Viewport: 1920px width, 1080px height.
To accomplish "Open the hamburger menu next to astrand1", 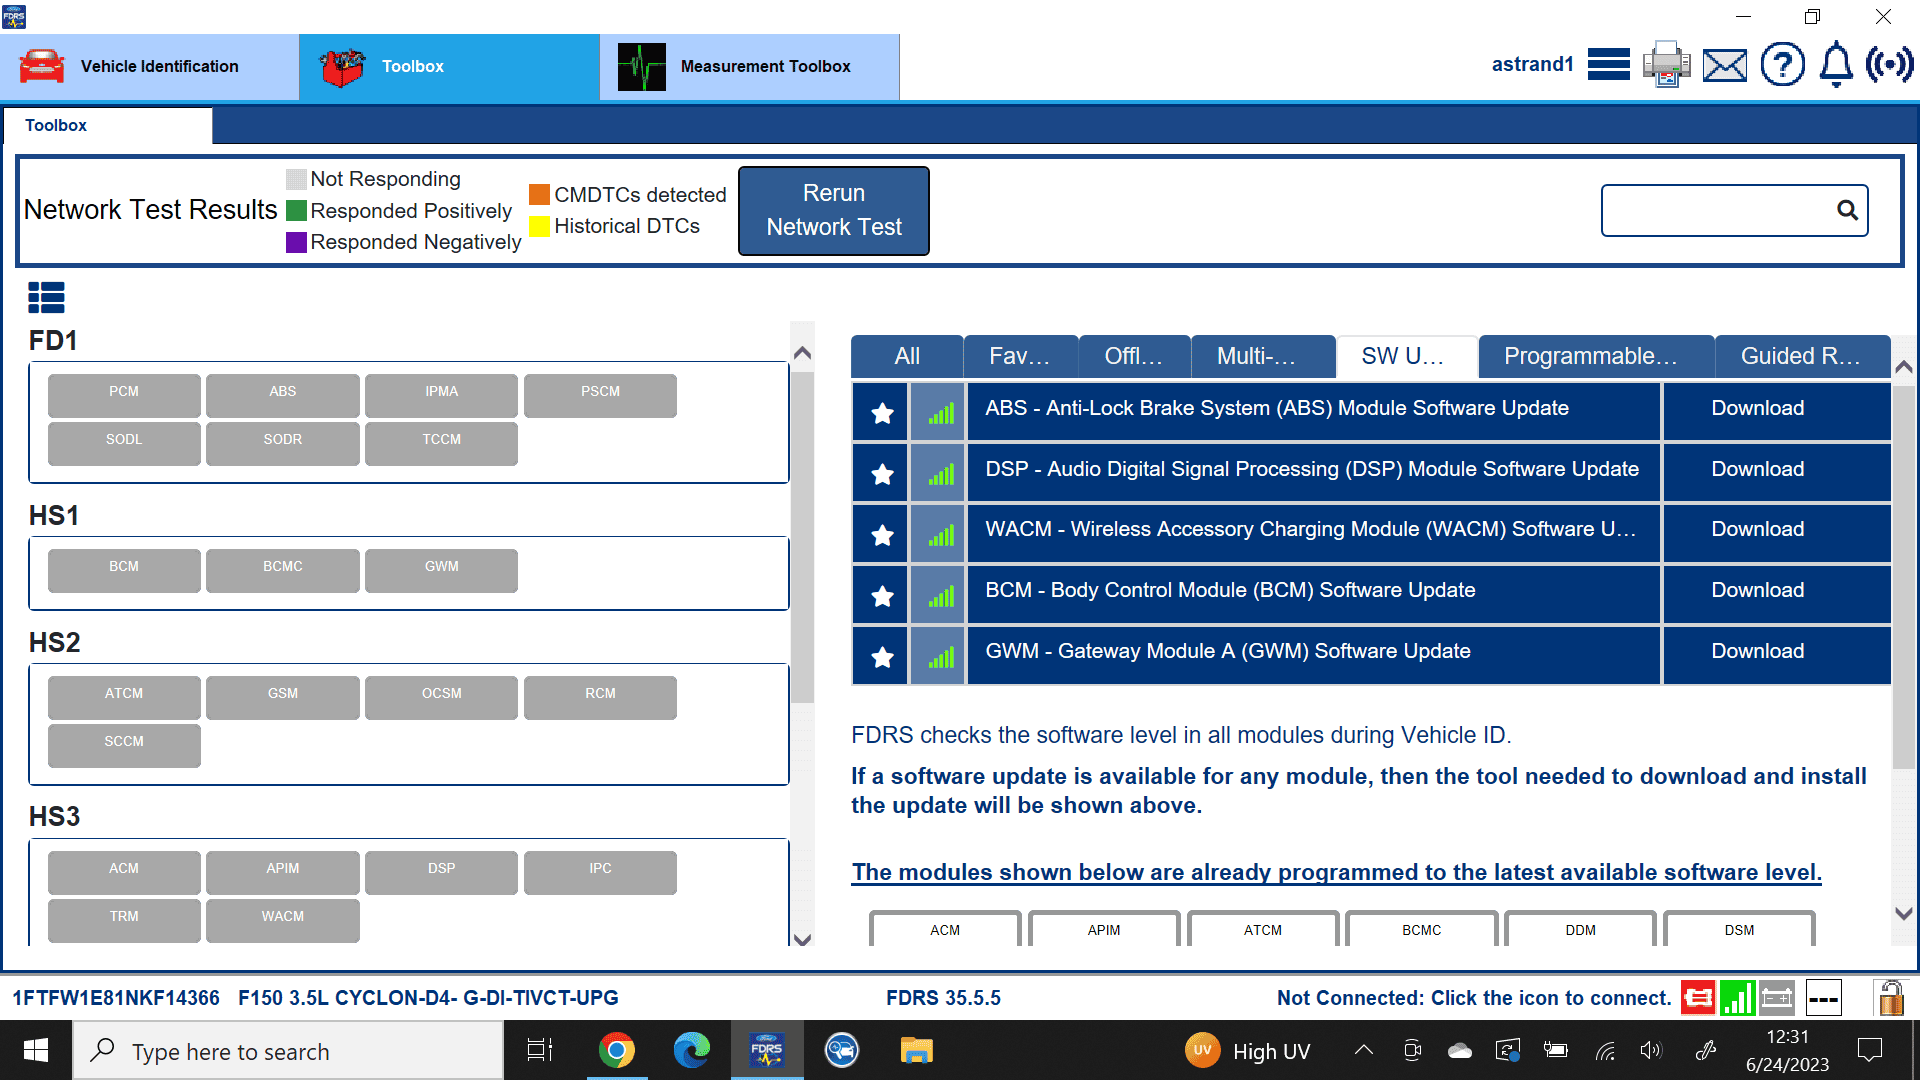I will 1608,65.
